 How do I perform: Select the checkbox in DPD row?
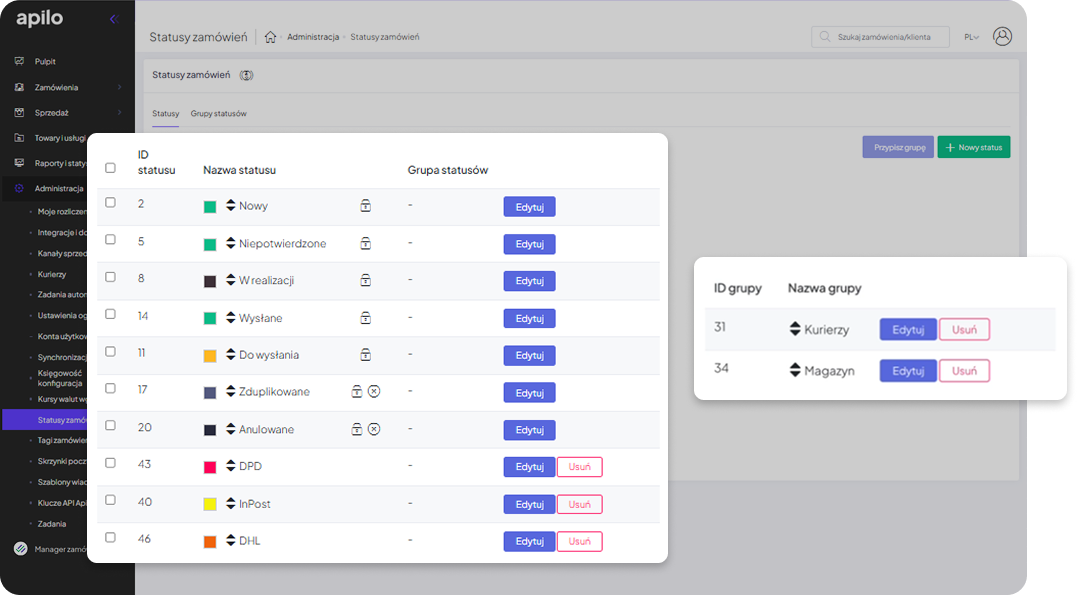(x=111, y=463)
